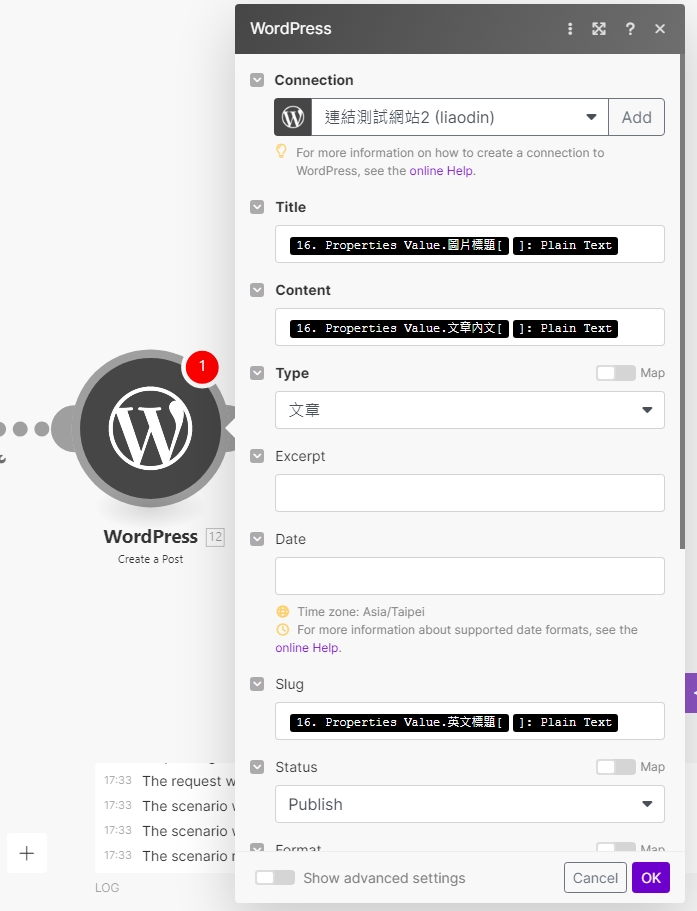The width and height of the screenshot is (697, 911).
Task: Open the purple side tab at panel edge
Action: coord(691,693)
